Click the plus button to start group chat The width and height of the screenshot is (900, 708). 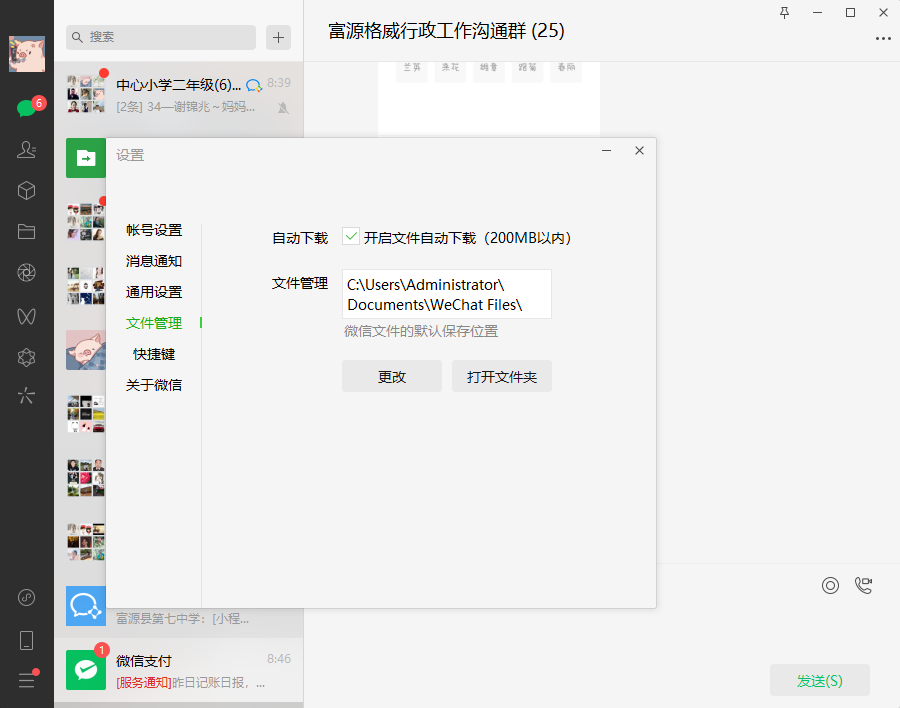278,37
